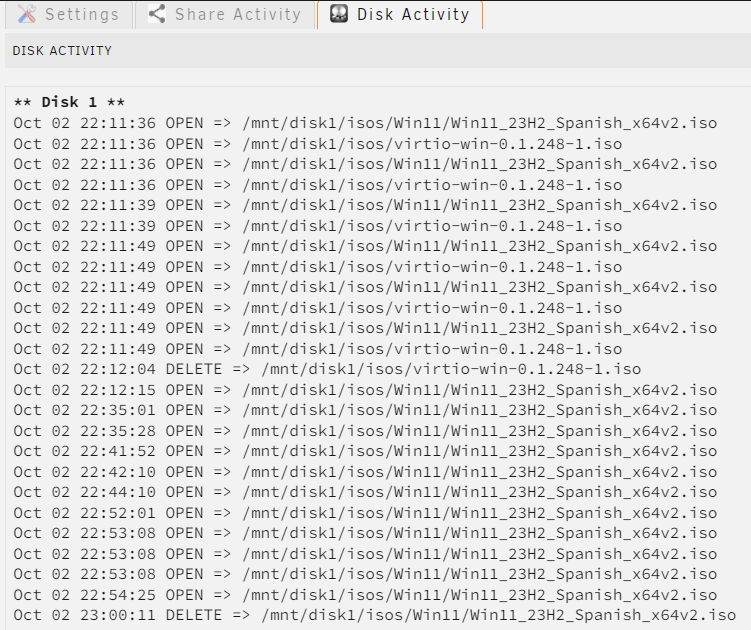Select the 22:44:10 OPEN log line
The image size is (751, 630).
coord(365,492)
